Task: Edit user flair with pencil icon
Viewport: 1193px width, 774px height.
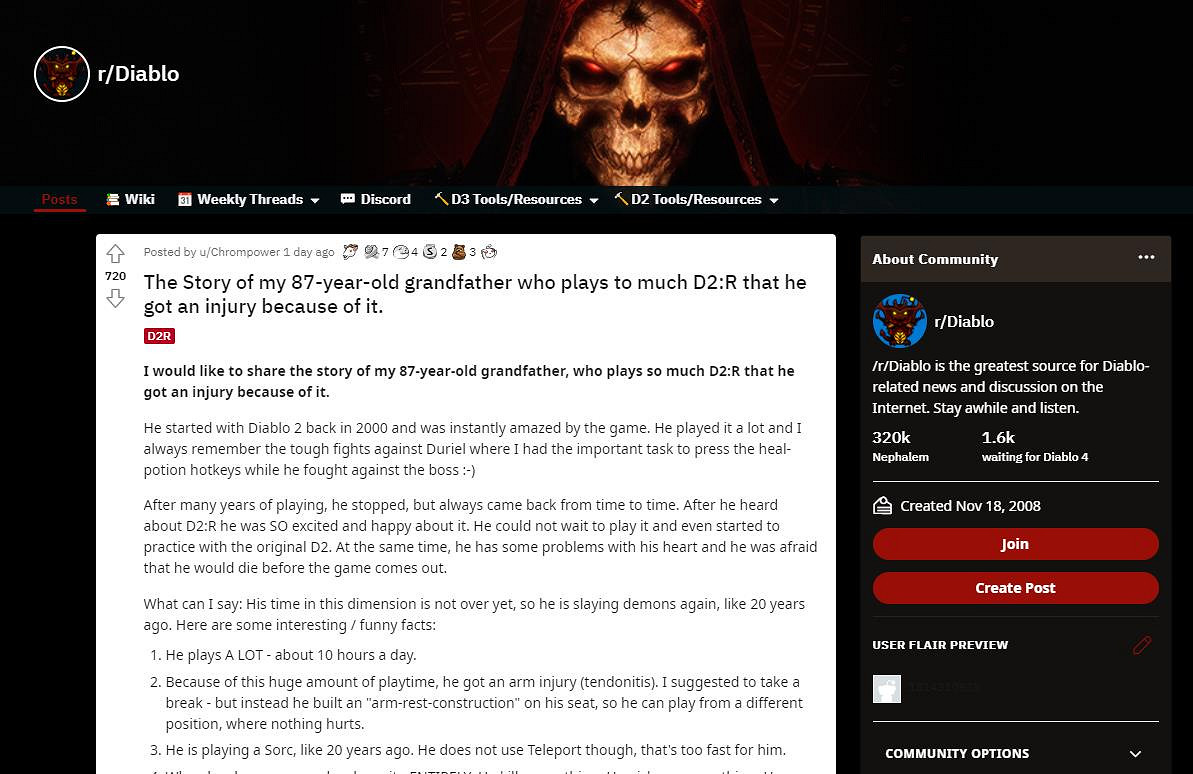Action: click(x=1142, y=645)
